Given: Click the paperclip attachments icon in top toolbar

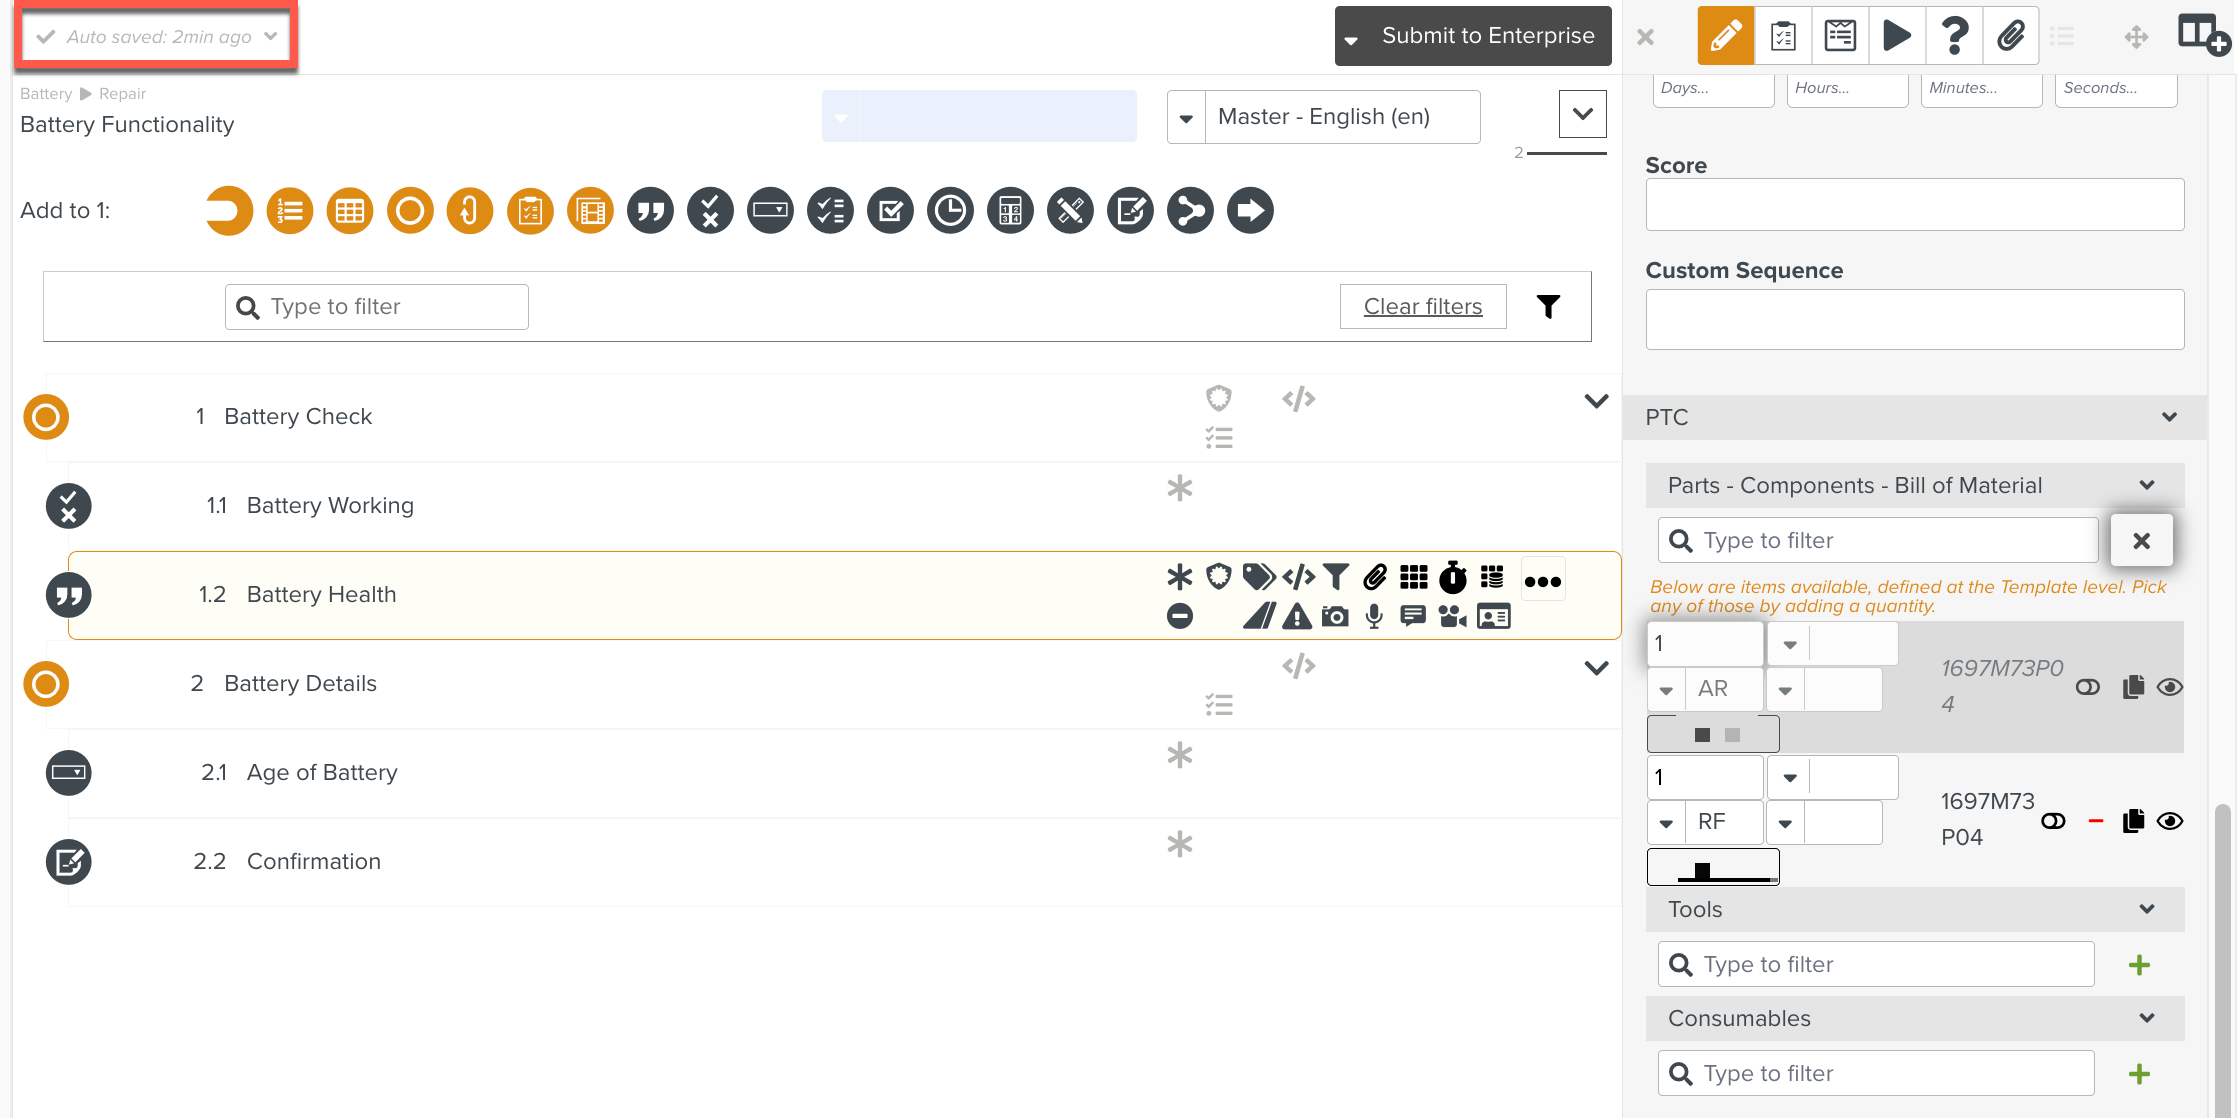Looking at the screenshot, I should [x=2011, y=36].
